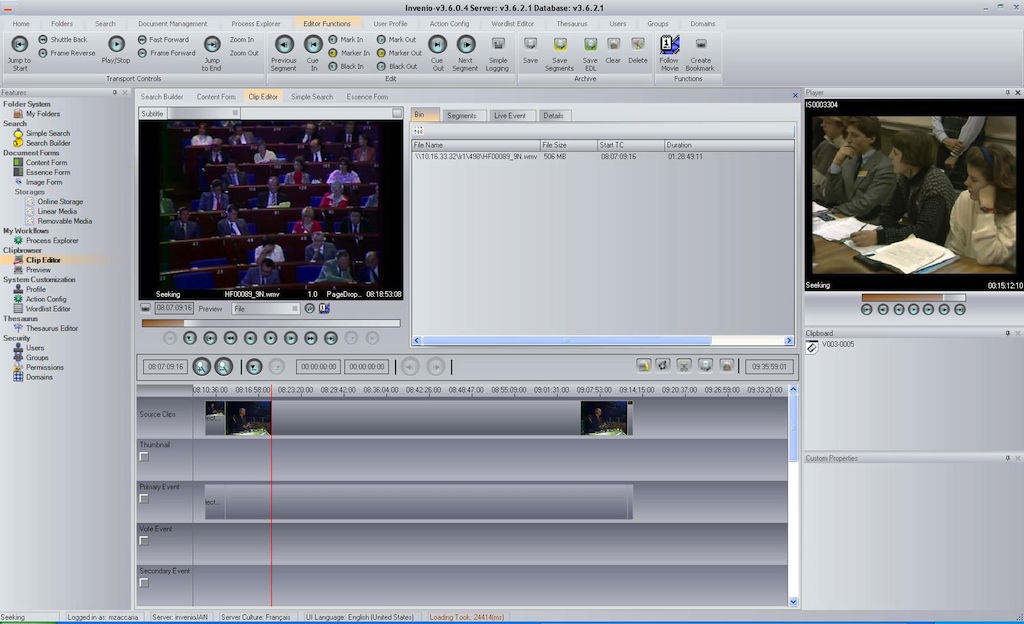Click the Jump to Start transport icon

tap(19, 45)
